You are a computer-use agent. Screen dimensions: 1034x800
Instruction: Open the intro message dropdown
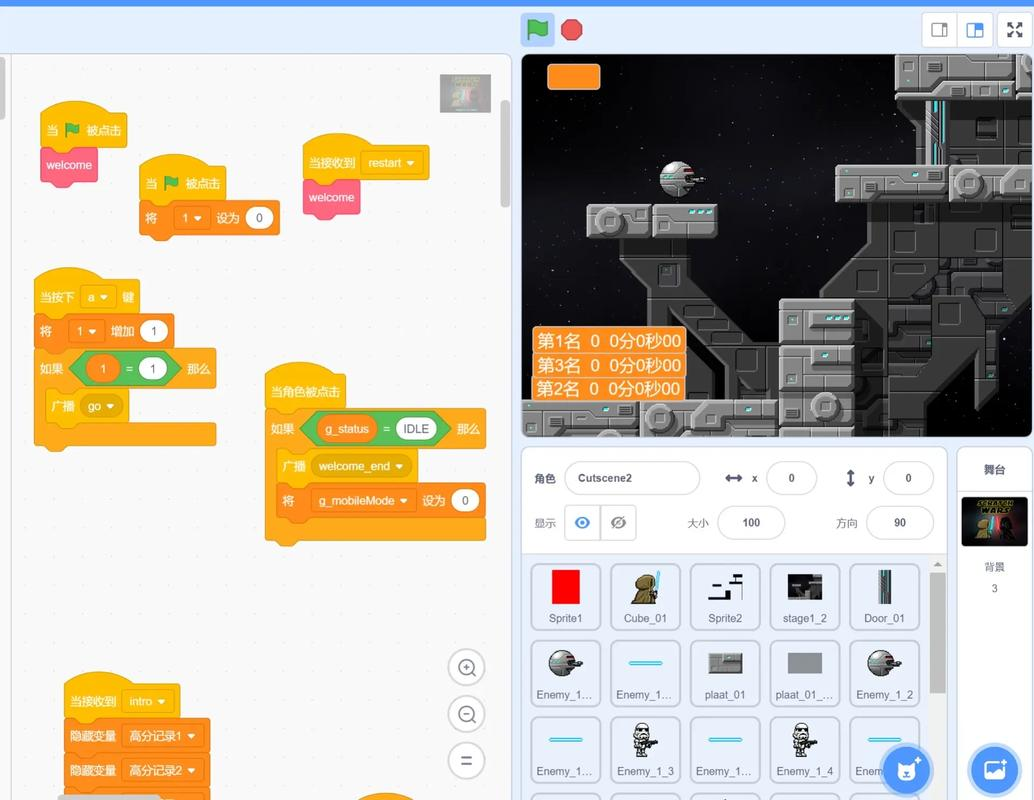147,701
